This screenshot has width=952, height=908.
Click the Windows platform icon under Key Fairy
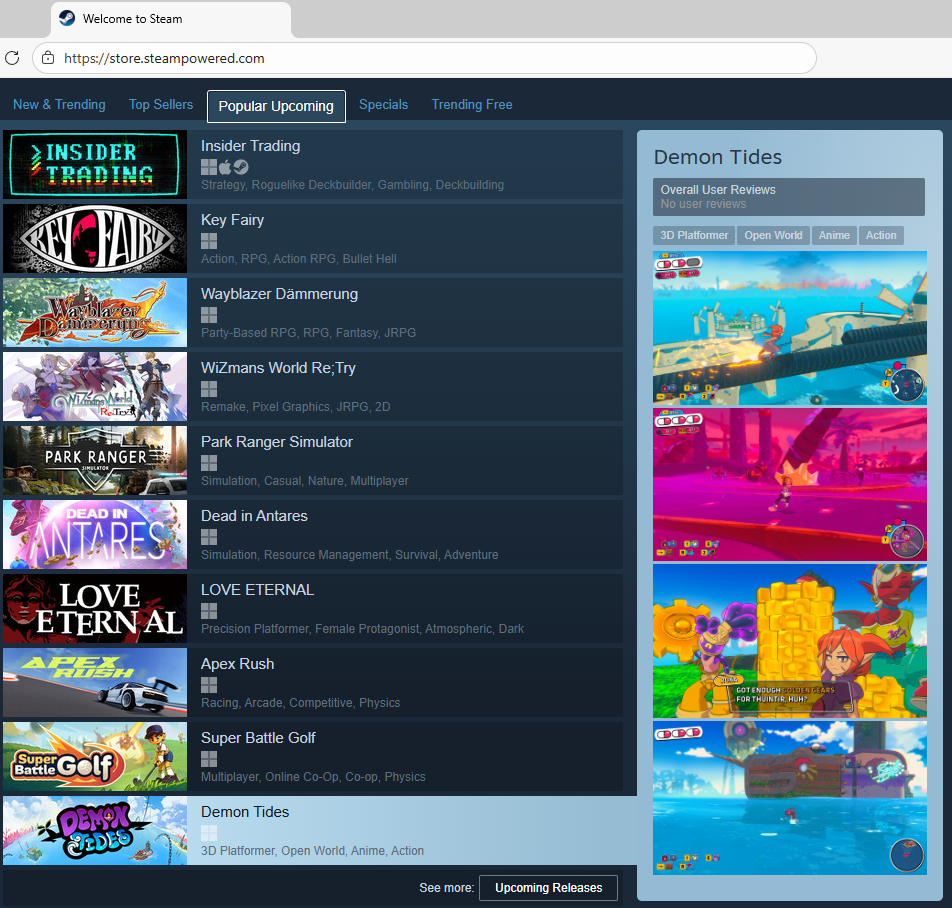click(208, 241)
